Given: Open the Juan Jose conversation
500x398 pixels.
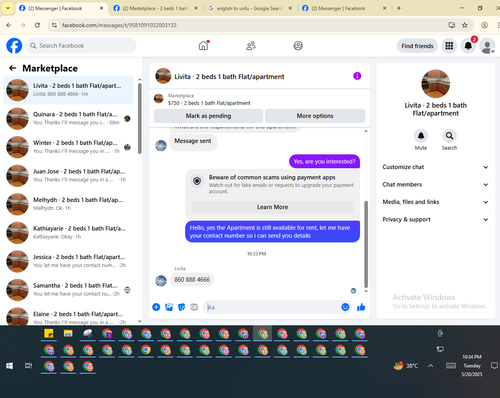Looking at the screenshot, I should [x=68, y=175].
